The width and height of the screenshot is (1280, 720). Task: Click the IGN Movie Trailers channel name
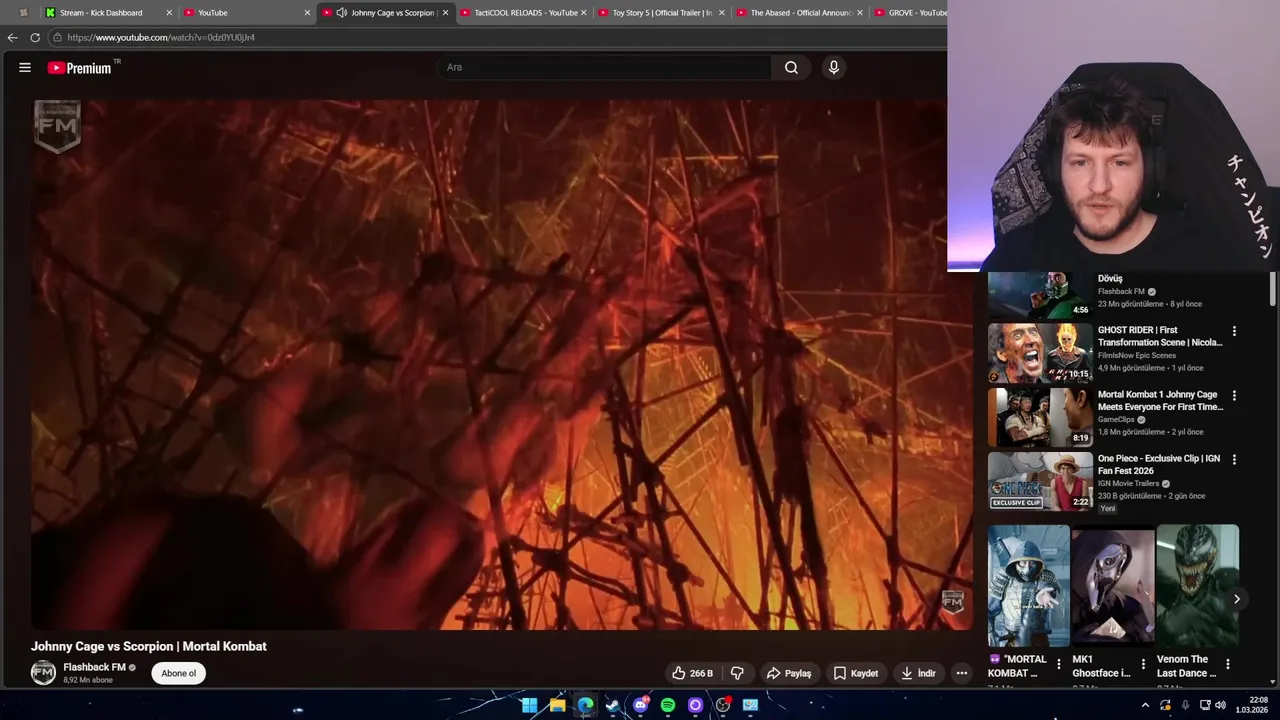click(1128, 484)
